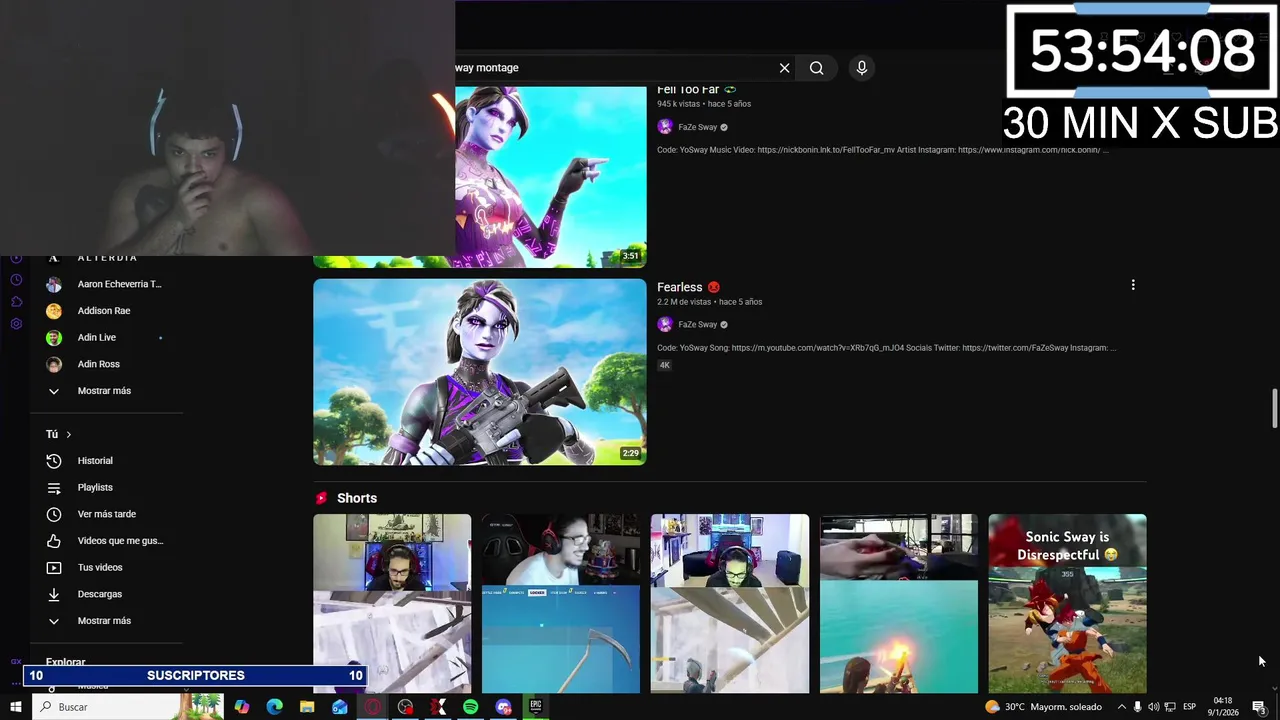Open Ver más tarde list
The image size is (1280, 720).
point(106,514)
